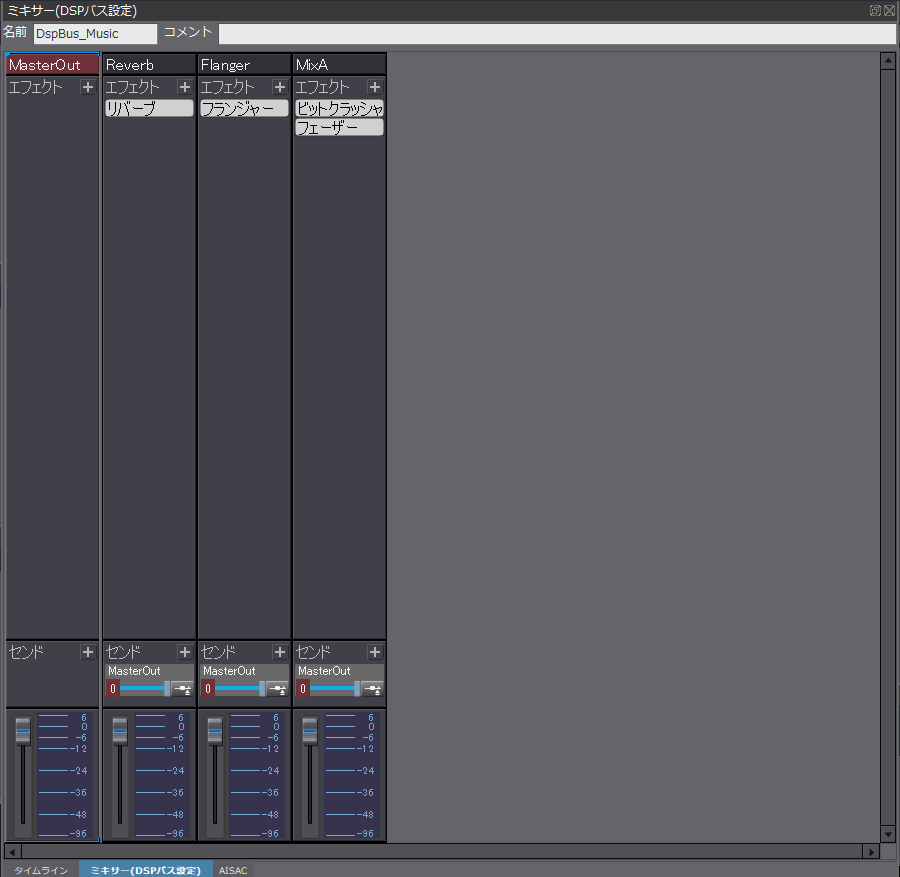Select the MasterOut bus header
Viewport: 900px width, 877px height.
point(52,65)
